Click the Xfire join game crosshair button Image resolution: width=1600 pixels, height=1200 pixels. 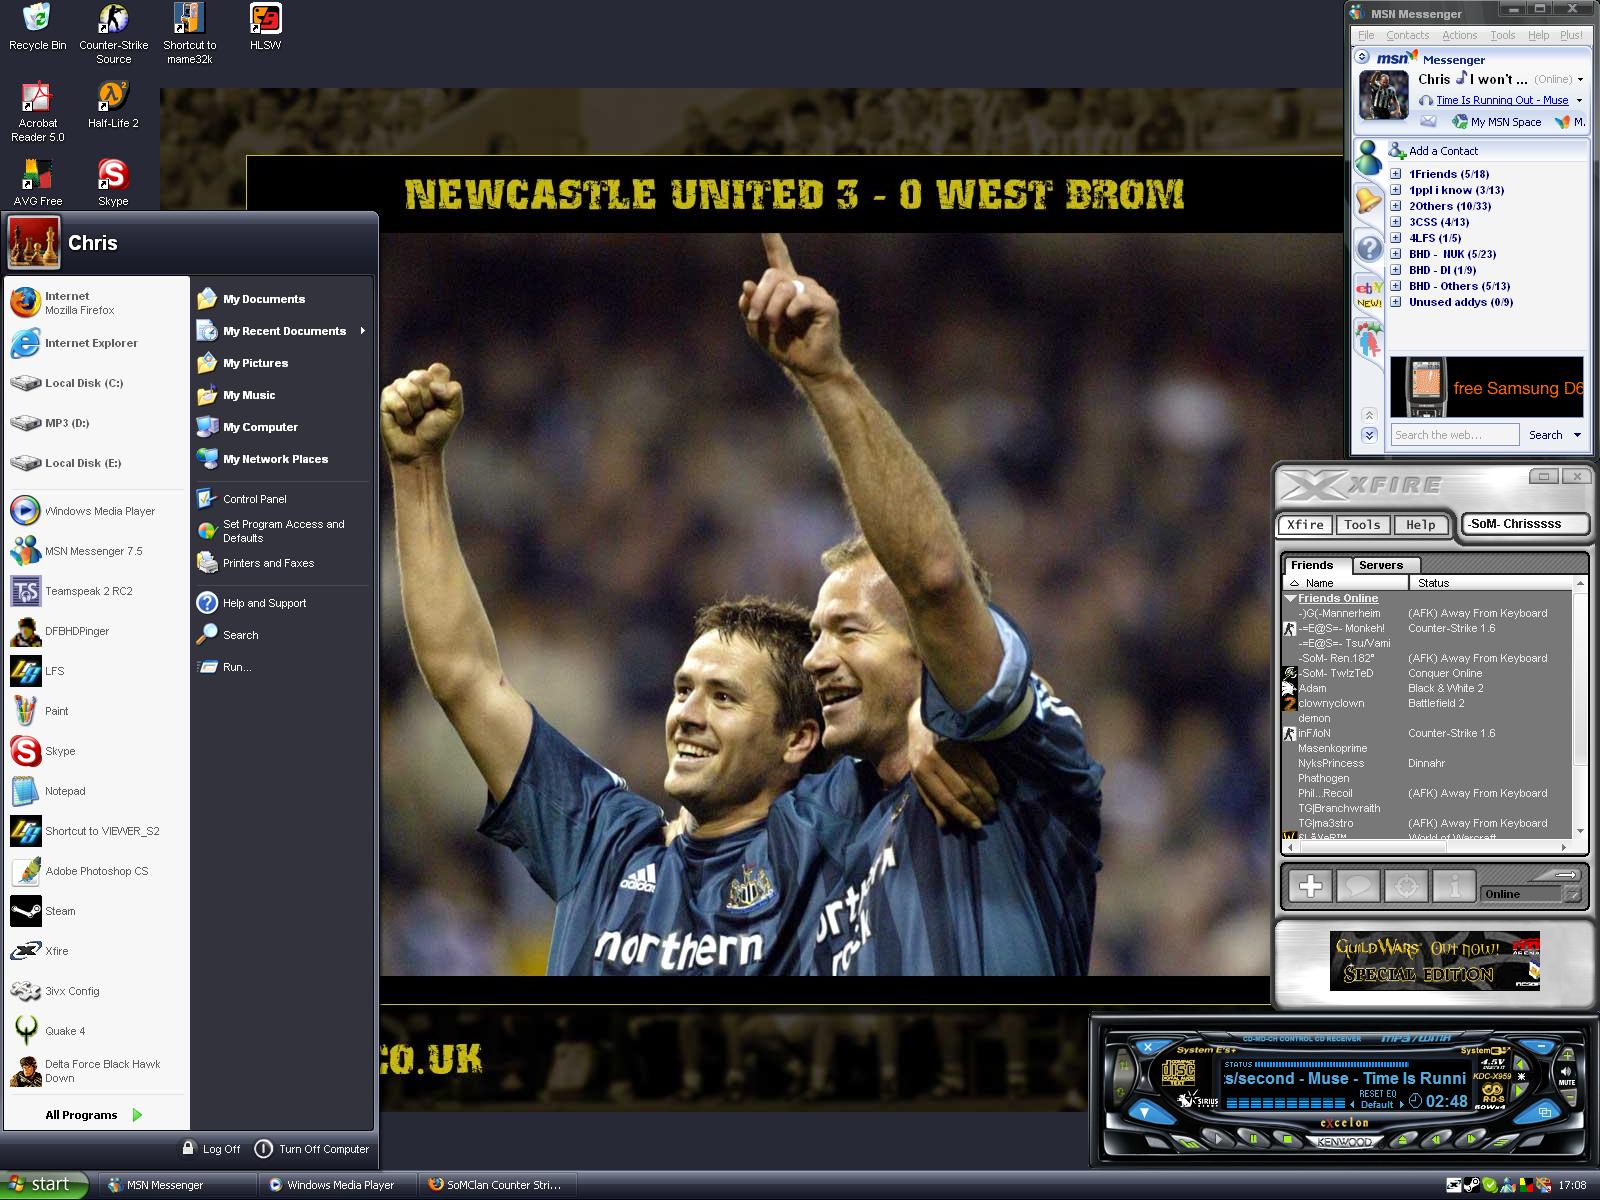(x=1406, y=886)
